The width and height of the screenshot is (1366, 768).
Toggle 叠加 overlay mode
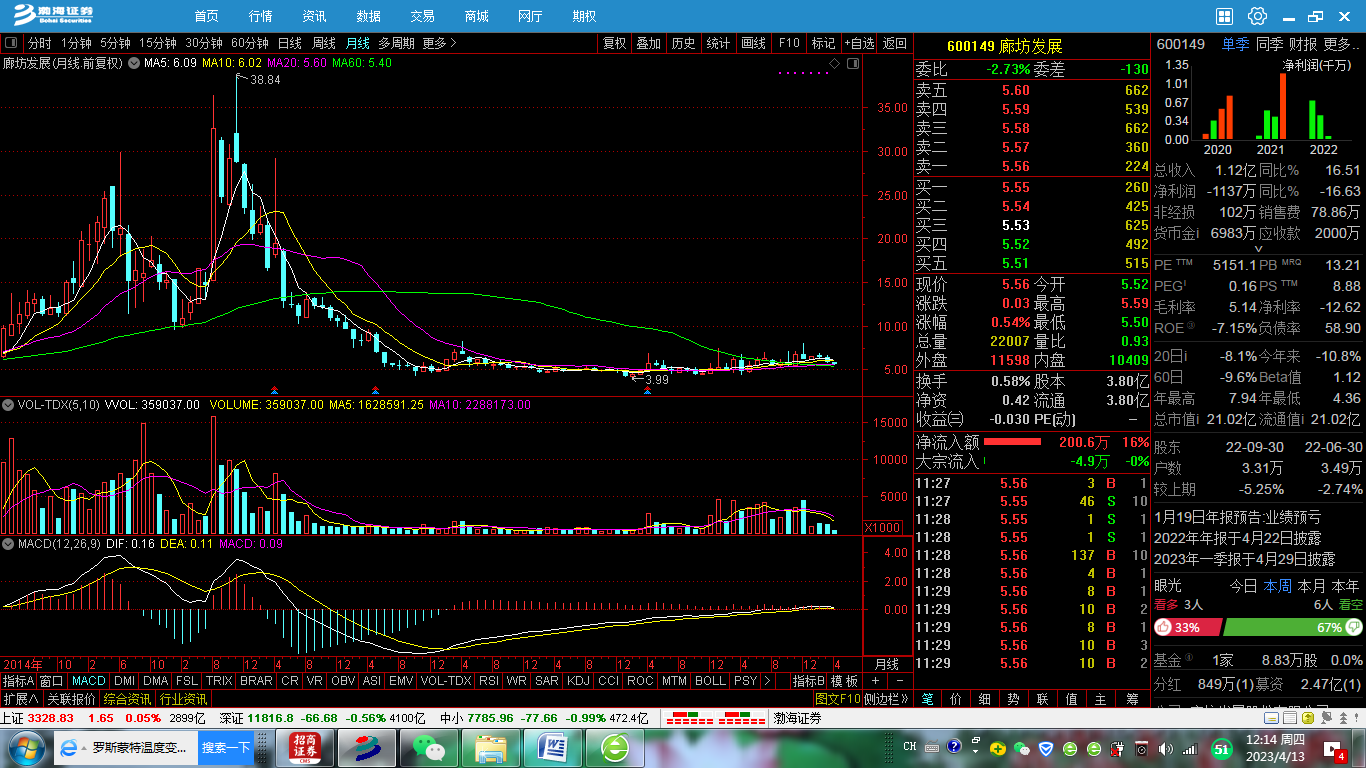pyautogui.click(x=649, y=43)
